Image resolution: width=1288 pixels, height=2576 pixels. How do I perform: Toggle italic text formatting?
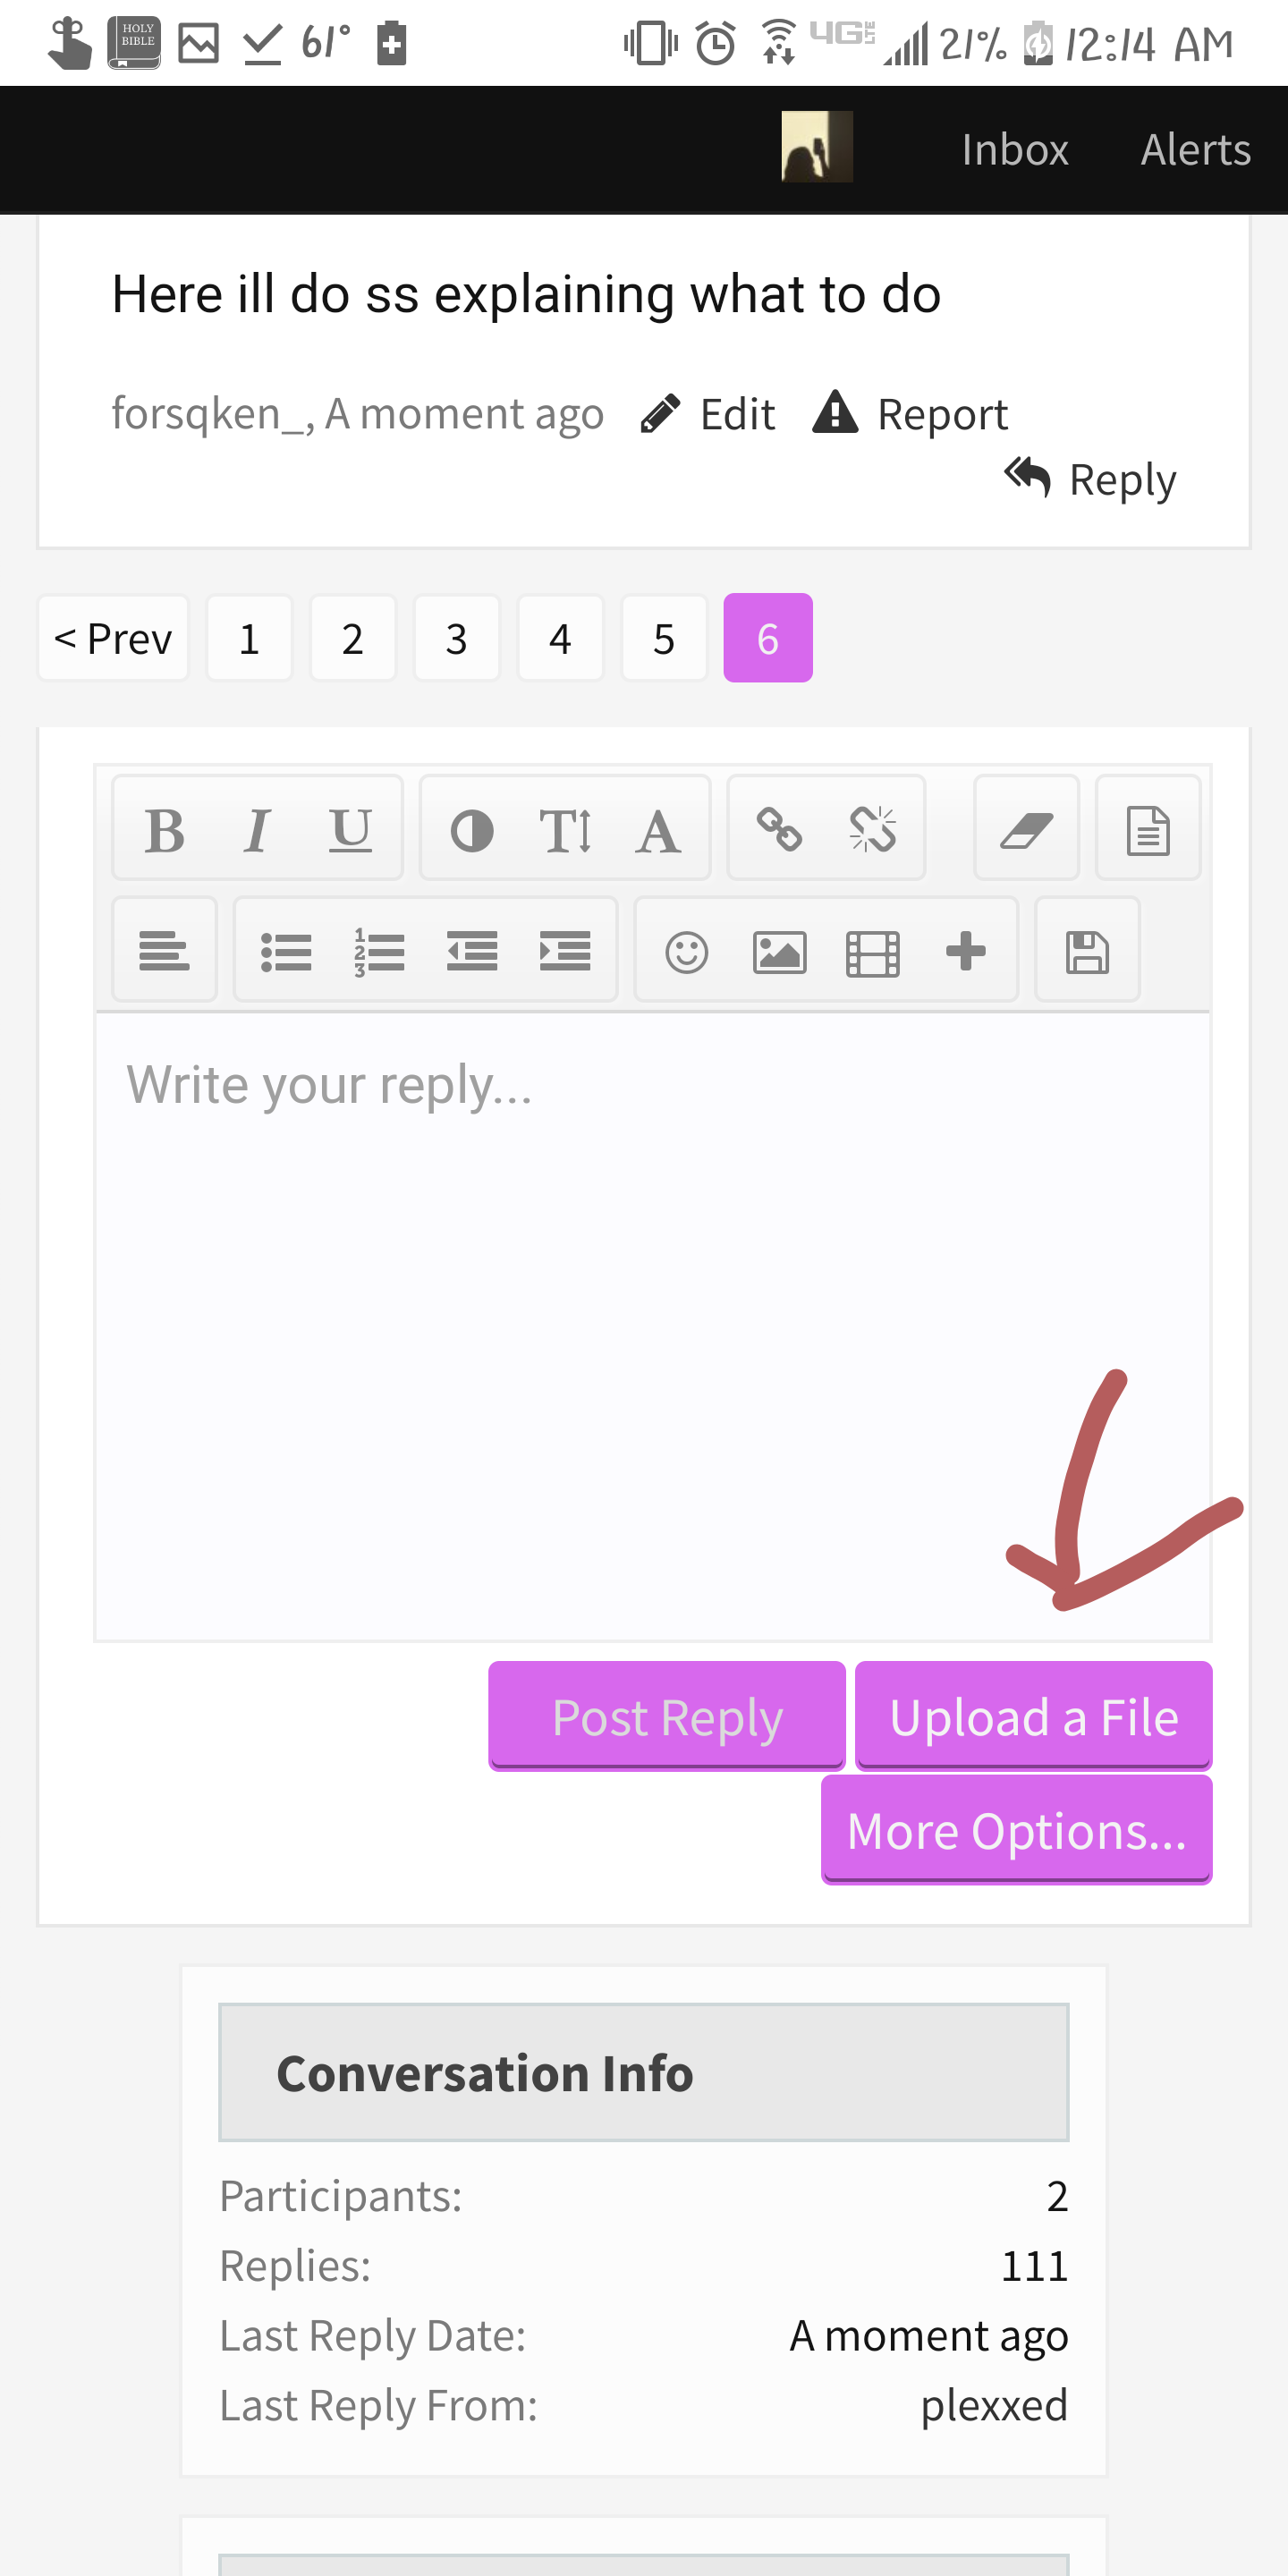click(x=257, y=830)
